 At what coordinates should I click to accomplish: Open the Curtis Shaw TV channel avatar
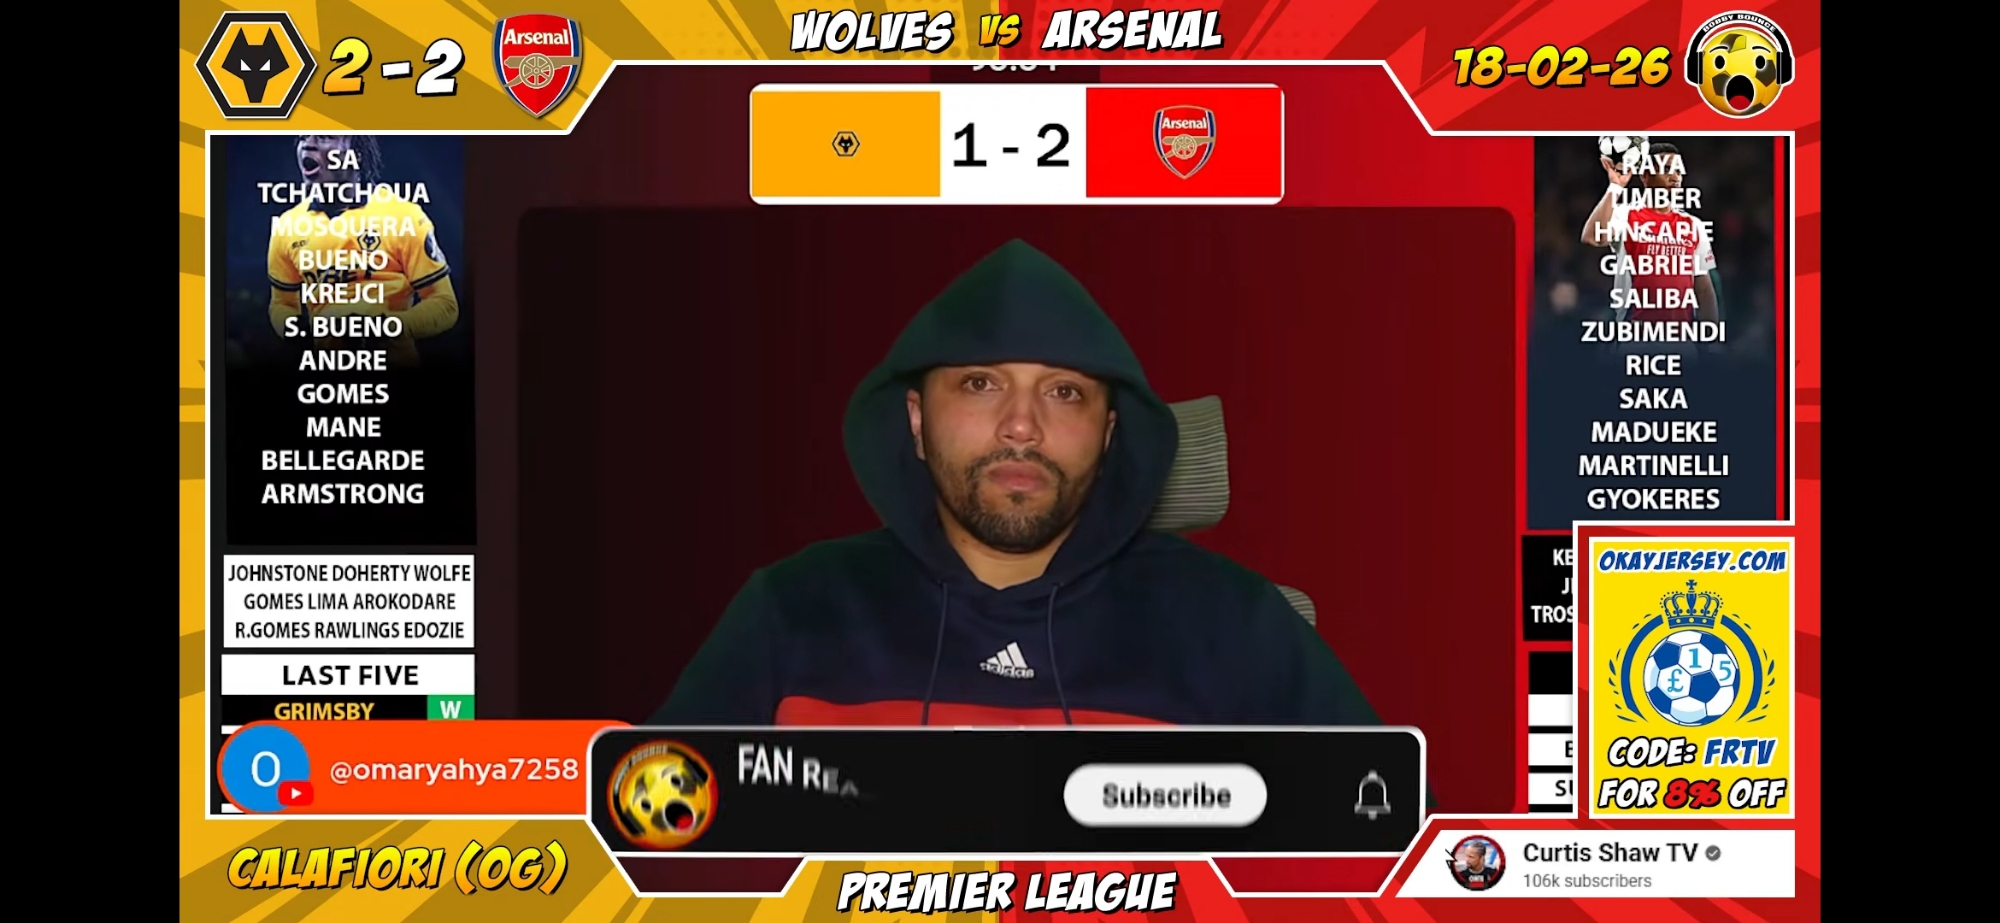[x=1476, y=864]
